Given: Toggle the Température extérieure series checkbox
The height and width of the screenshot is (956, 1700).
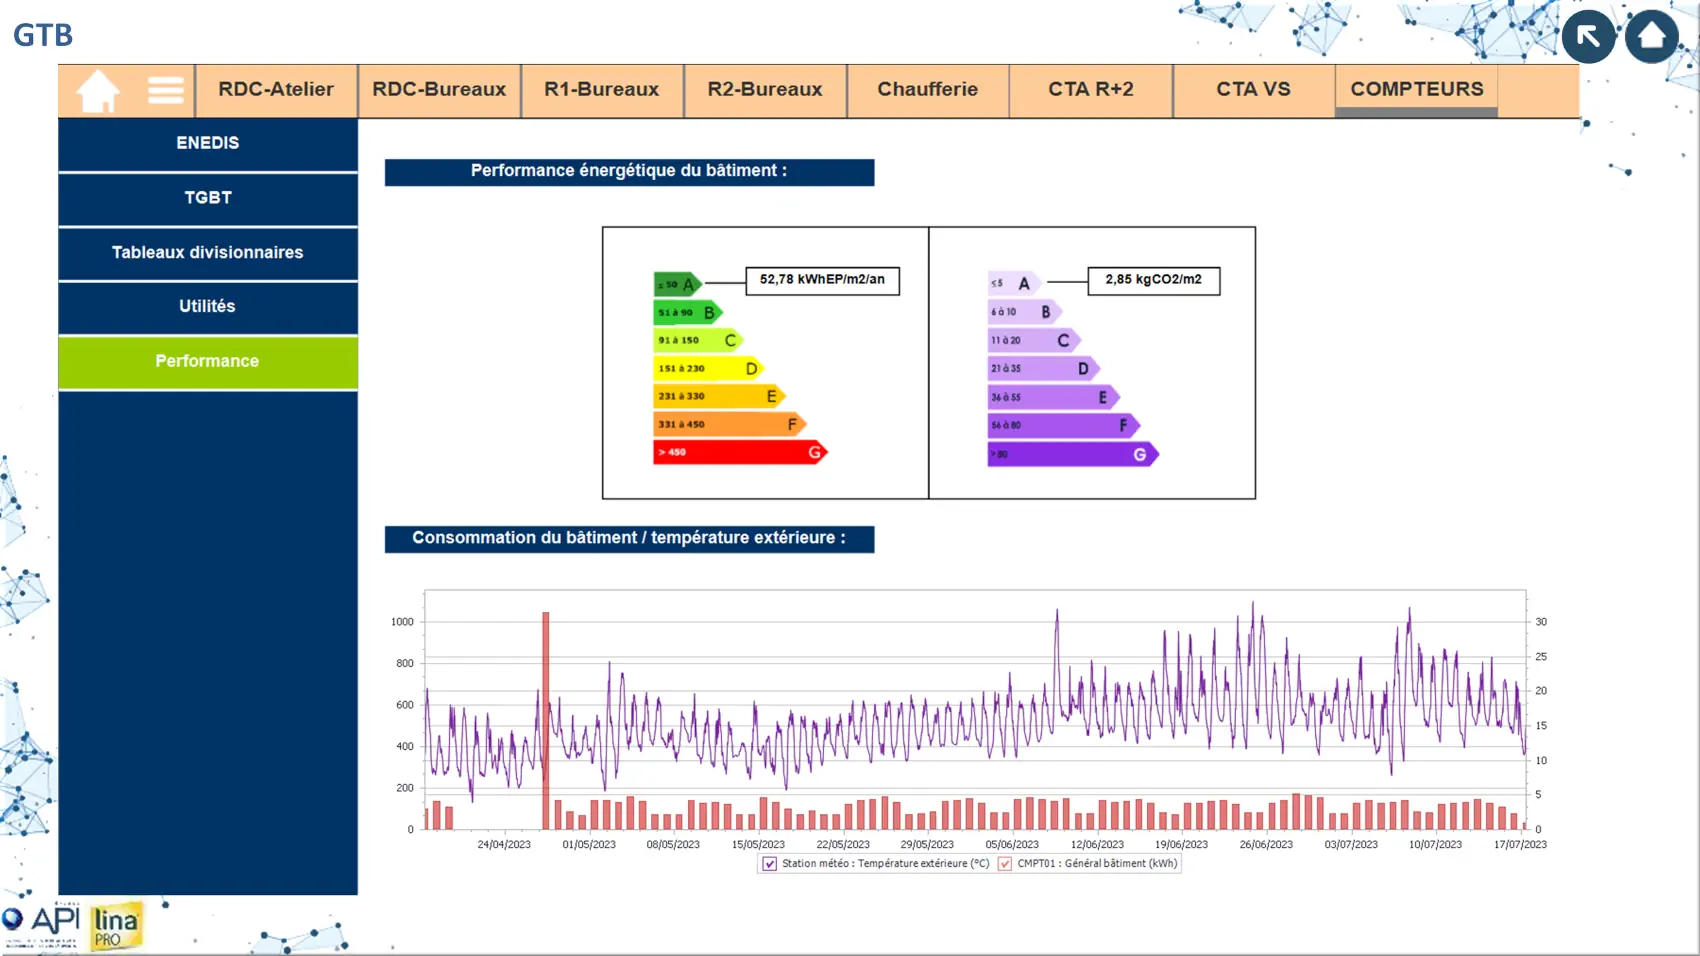Looking at the screenshot, I should pos(769,864).
